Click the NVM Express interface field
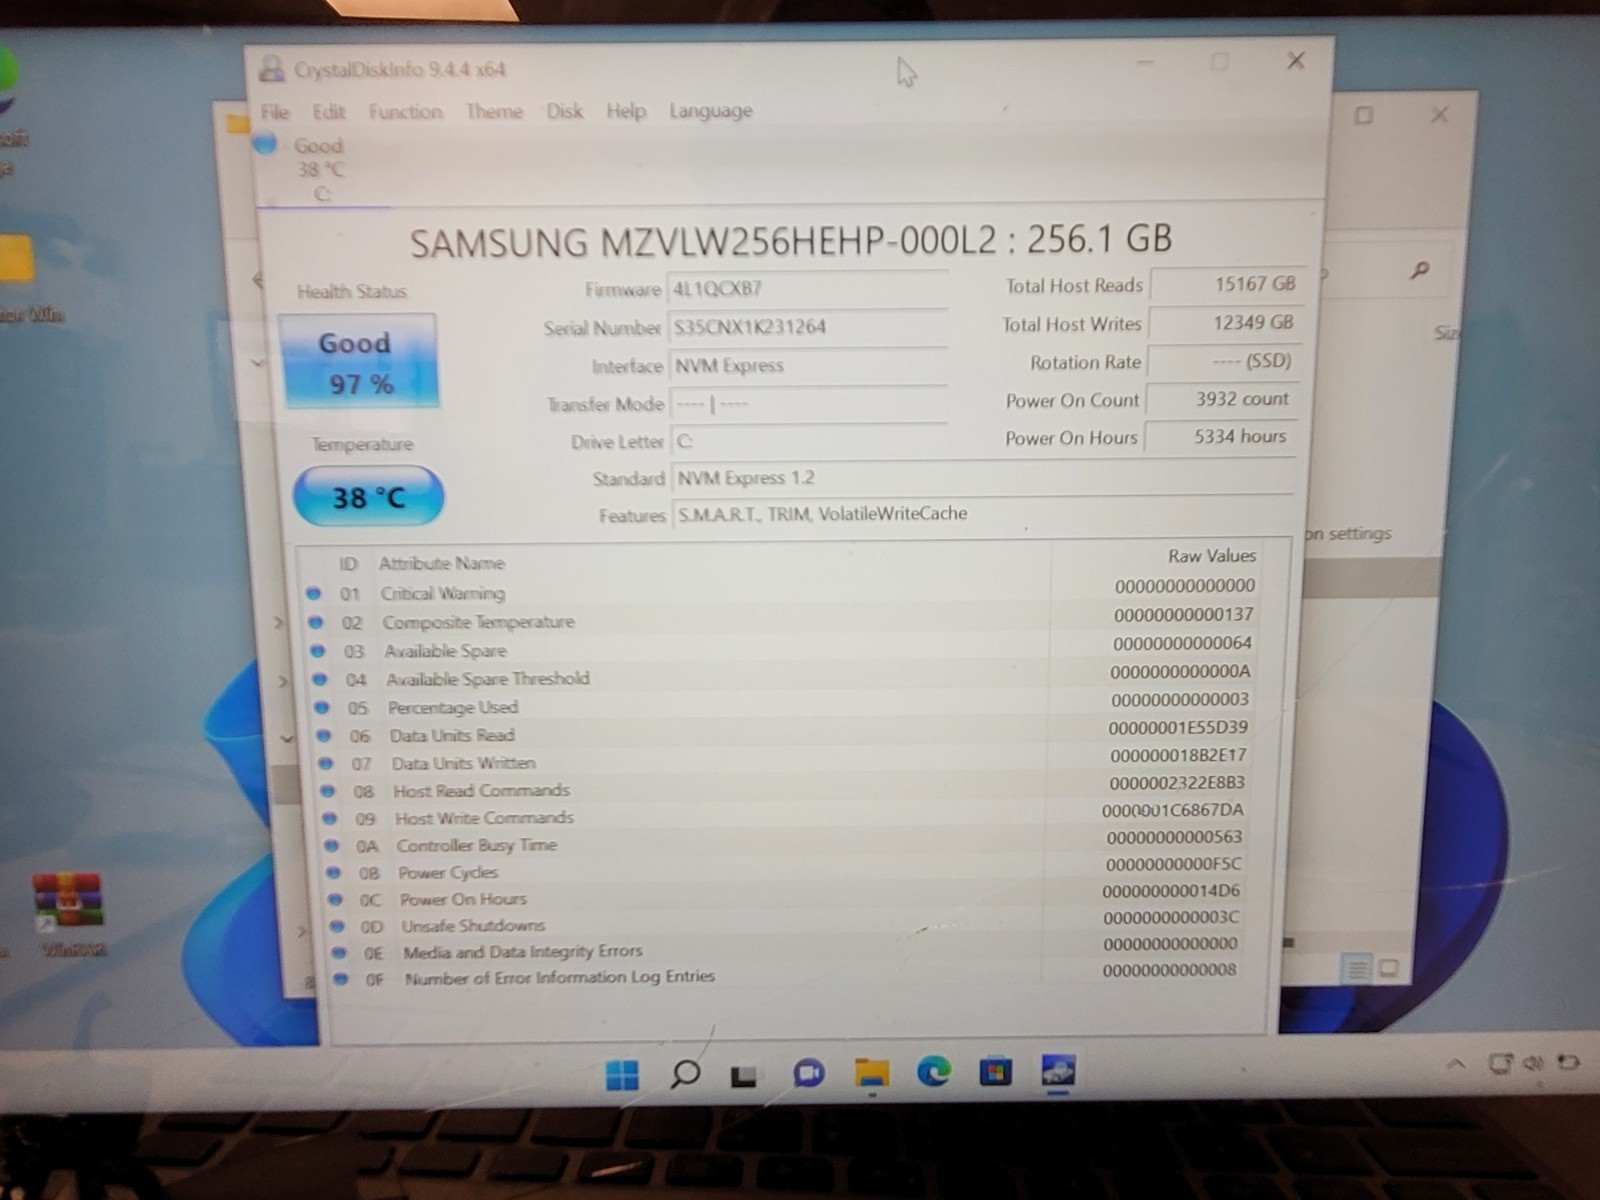The width and height of the screenshot is (1600, 1200). [809, 366]
